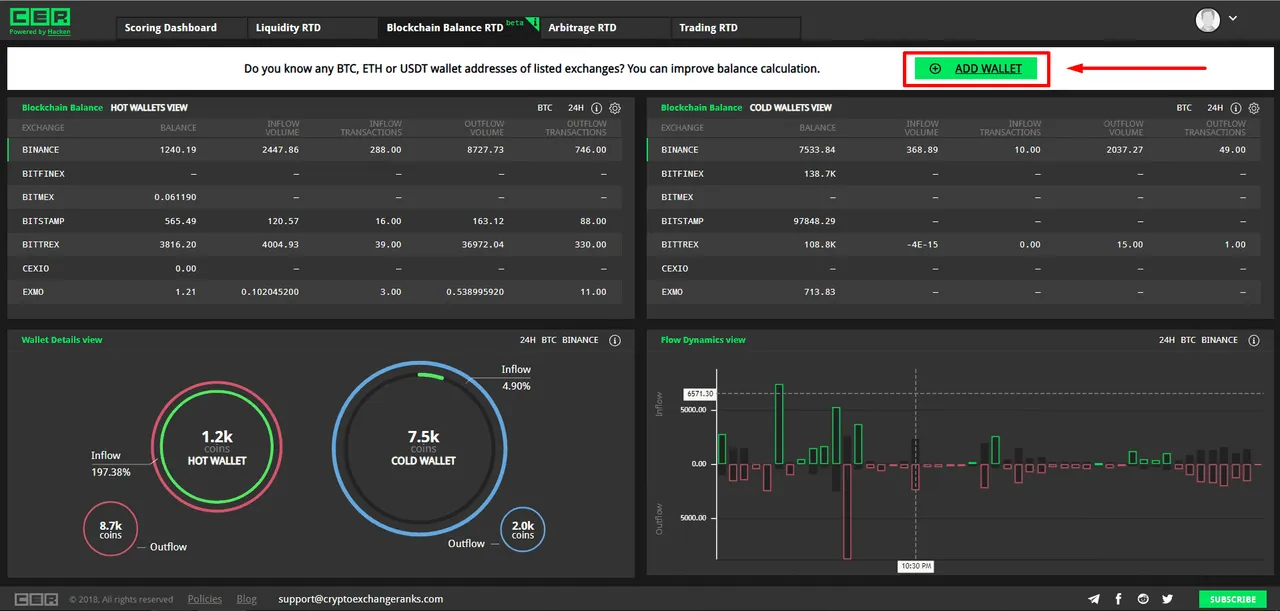Show info for Hot Wallets view
This screenshot has width=1280, height=611.
597,108
